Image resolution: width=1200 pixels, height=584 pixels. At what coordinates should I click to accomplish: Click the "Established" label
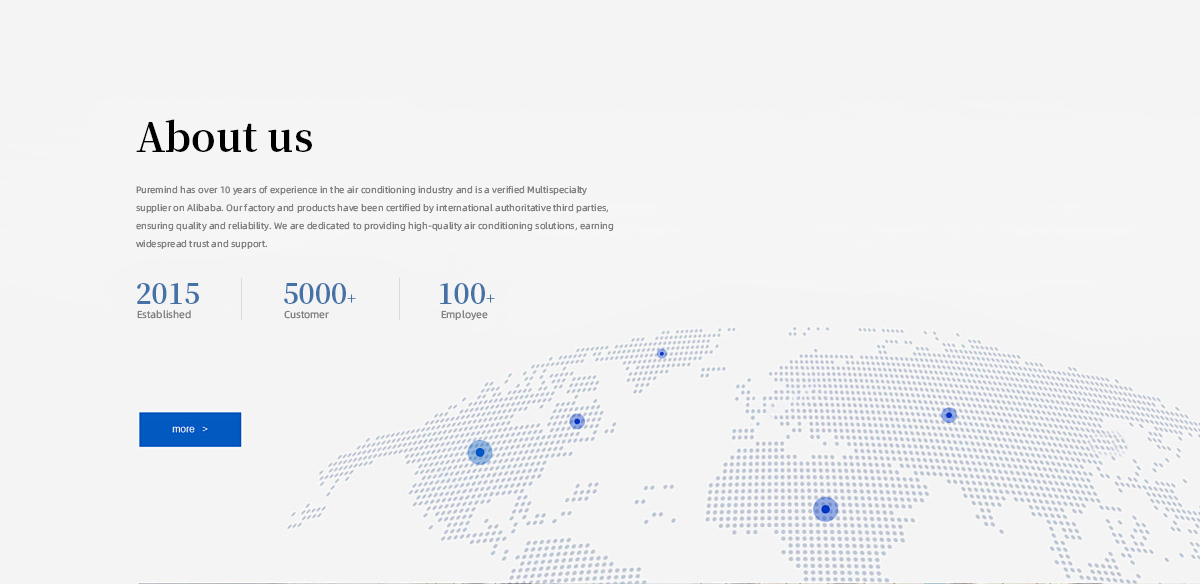(x=164, y=314)
